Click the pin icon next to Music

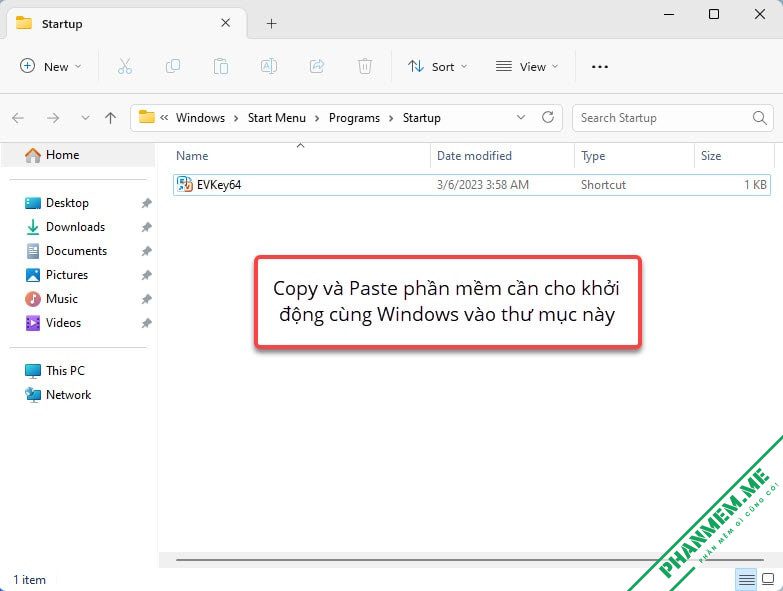click(146, 299)
